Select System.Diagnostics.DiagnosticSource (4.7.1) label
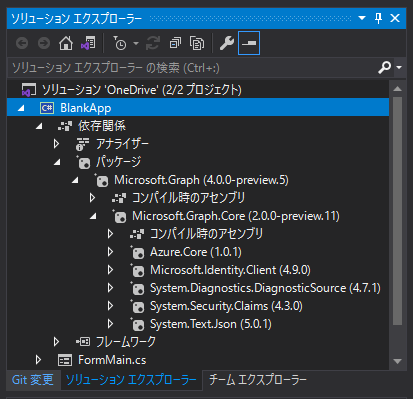This screenshot has width=413, height=399. [x=265, y=288]
